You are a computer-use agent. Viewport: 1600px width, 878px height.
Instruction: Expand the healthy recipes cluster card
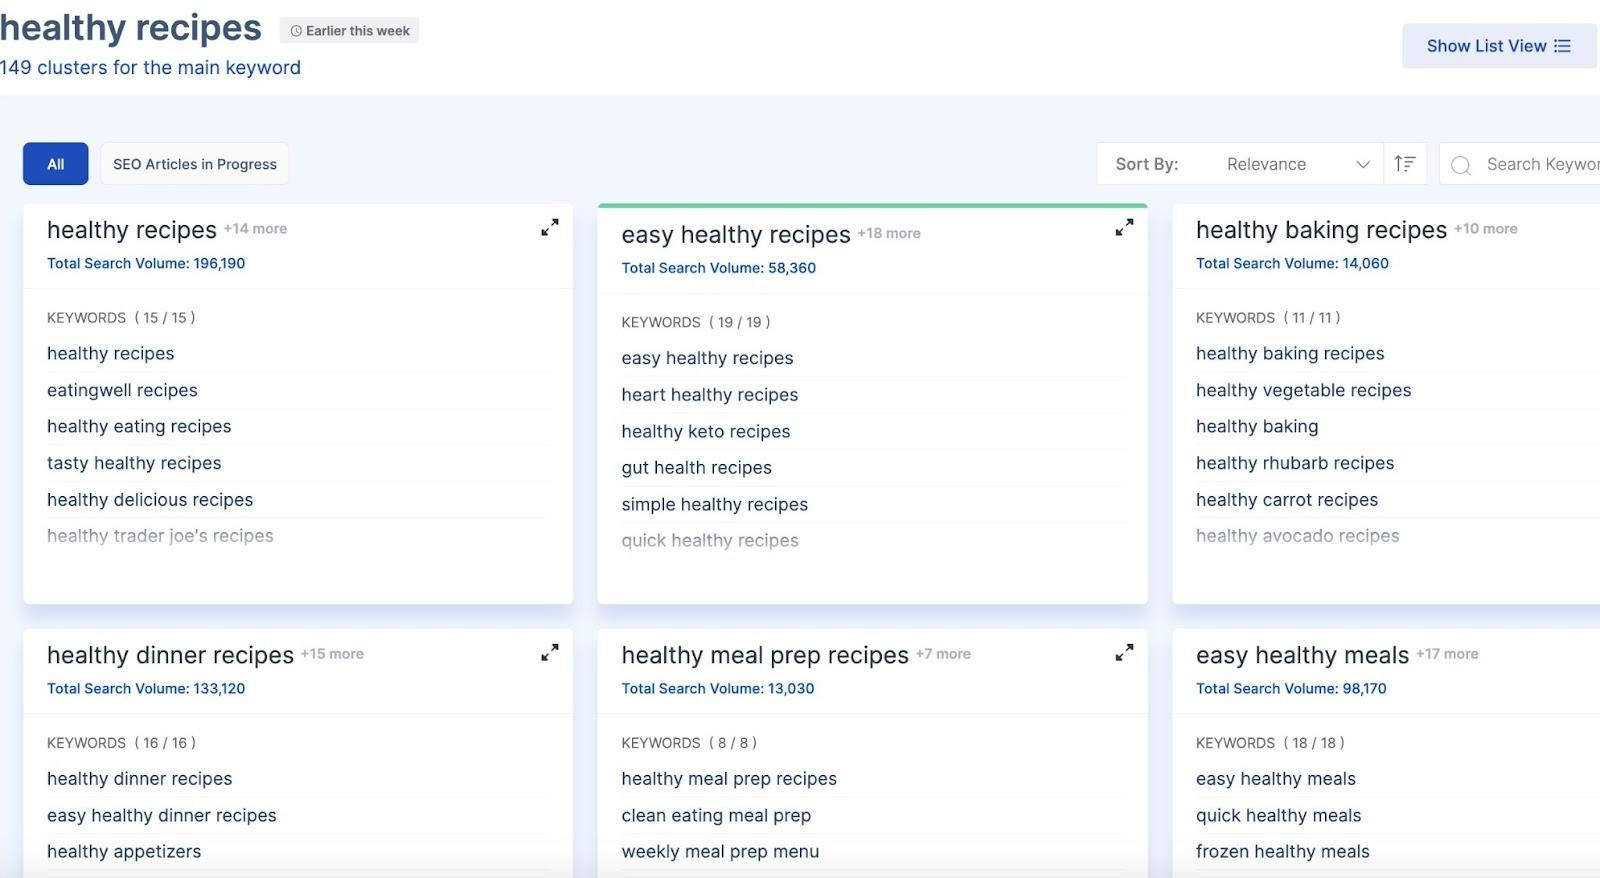click(x=550, y=228)
